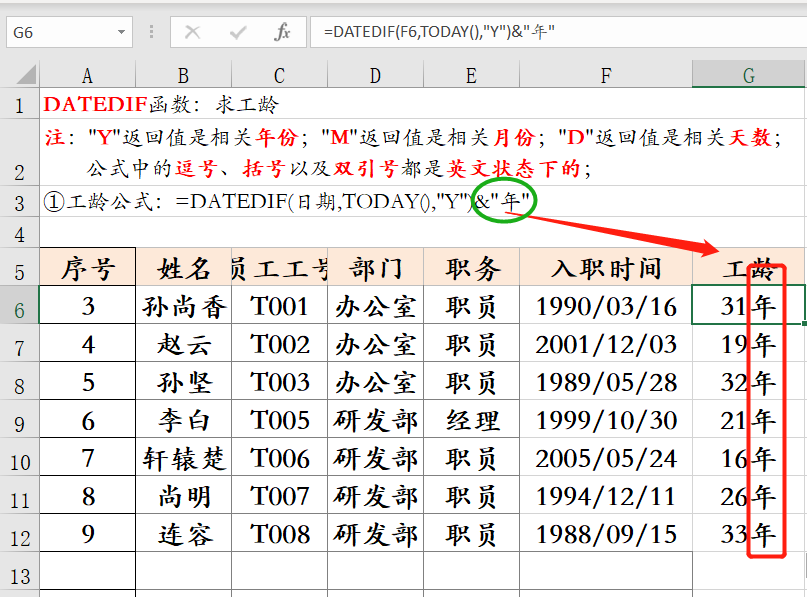
Task: Select column F header
Action: 606,76
